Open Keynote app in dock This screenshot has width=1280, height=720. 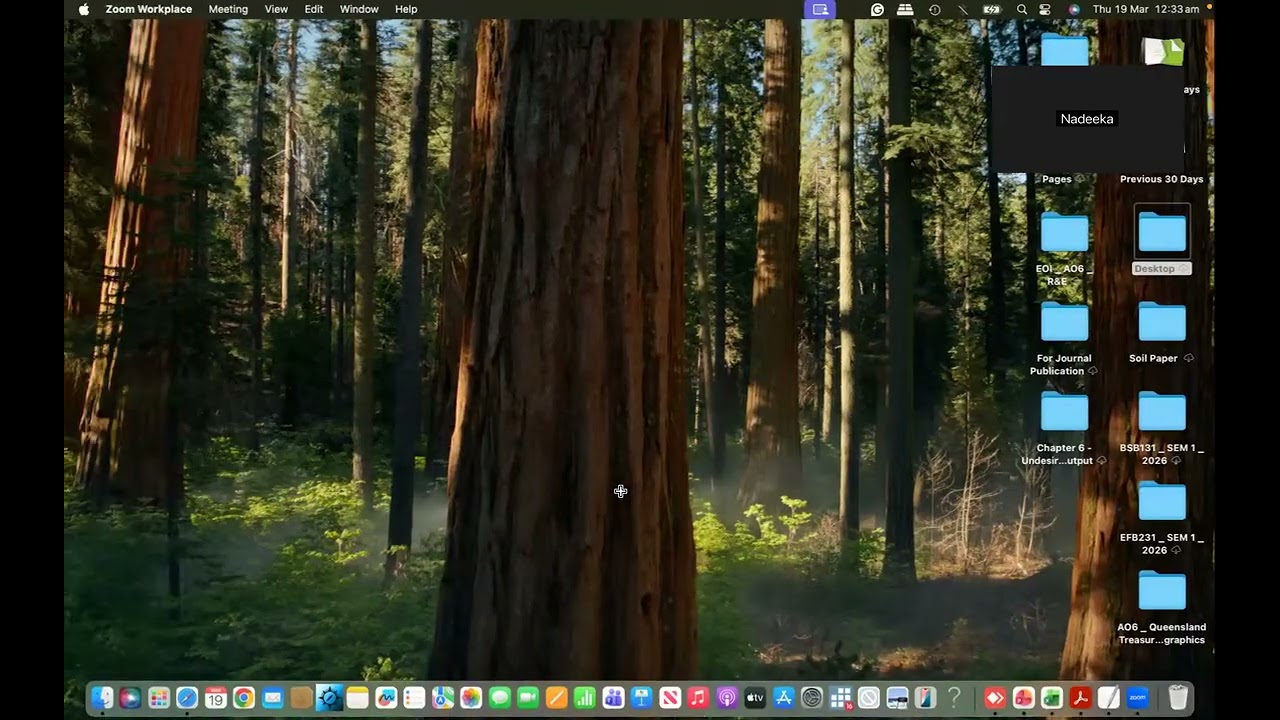tap(642, 698)
